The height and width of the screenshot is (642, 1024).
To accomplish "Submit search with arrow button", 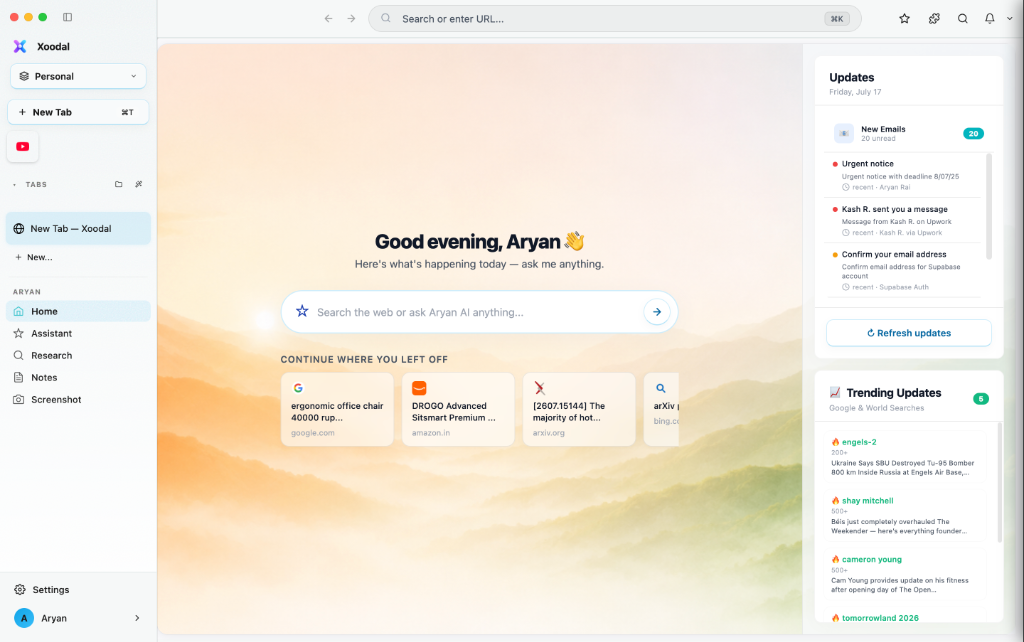I will [657, 312].
